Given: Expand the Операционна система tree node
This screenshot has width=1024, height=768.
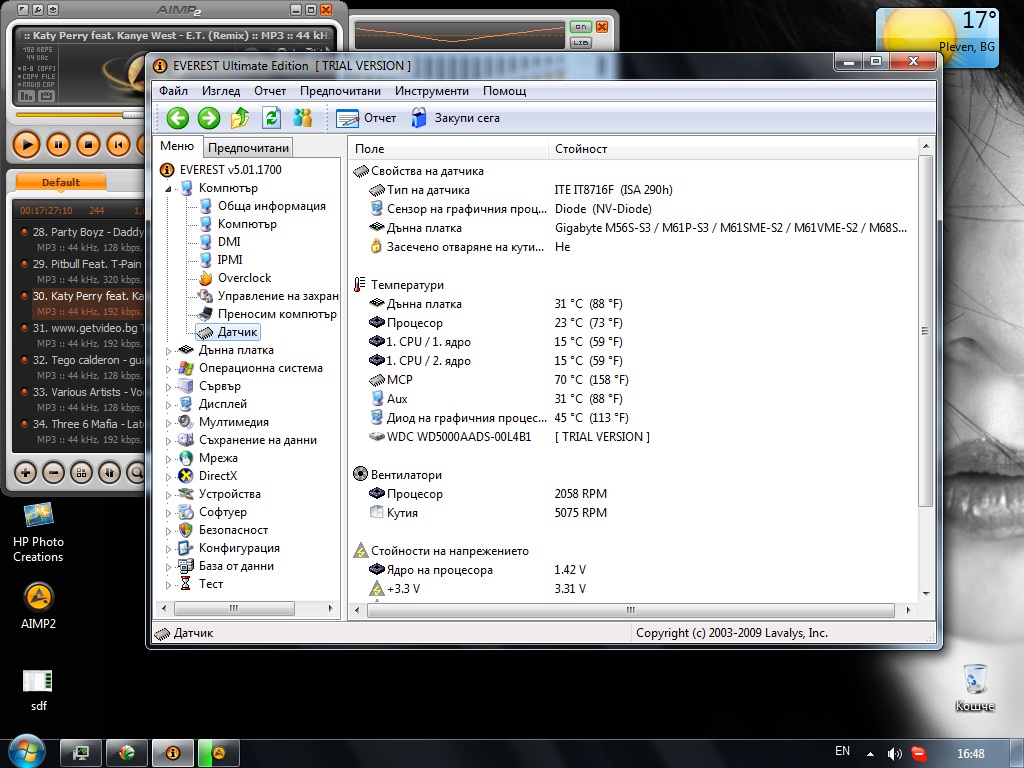Looking at the screenshot, I should [168, 369].
